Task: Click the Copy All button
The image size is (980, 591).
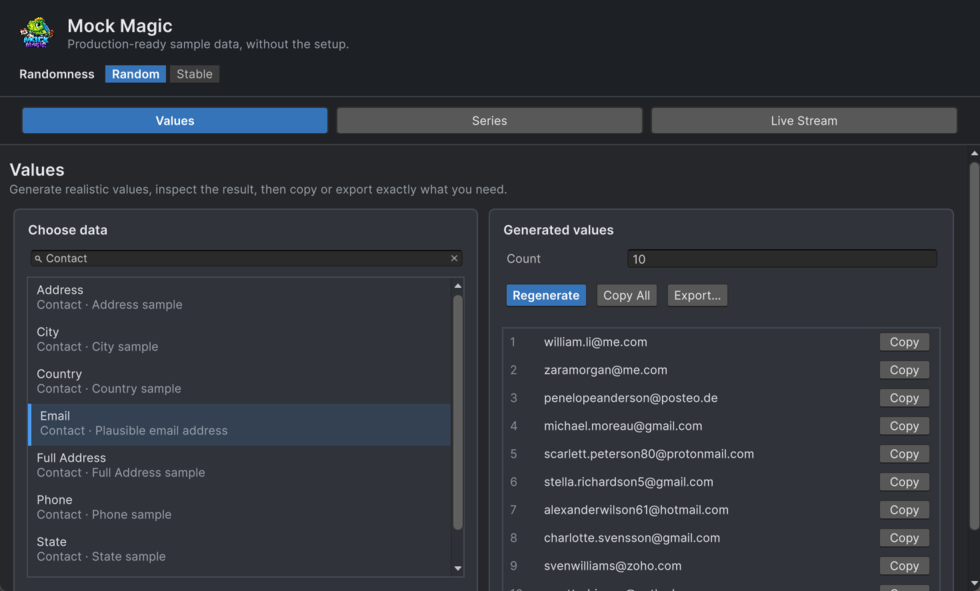Action: point(626,296)
